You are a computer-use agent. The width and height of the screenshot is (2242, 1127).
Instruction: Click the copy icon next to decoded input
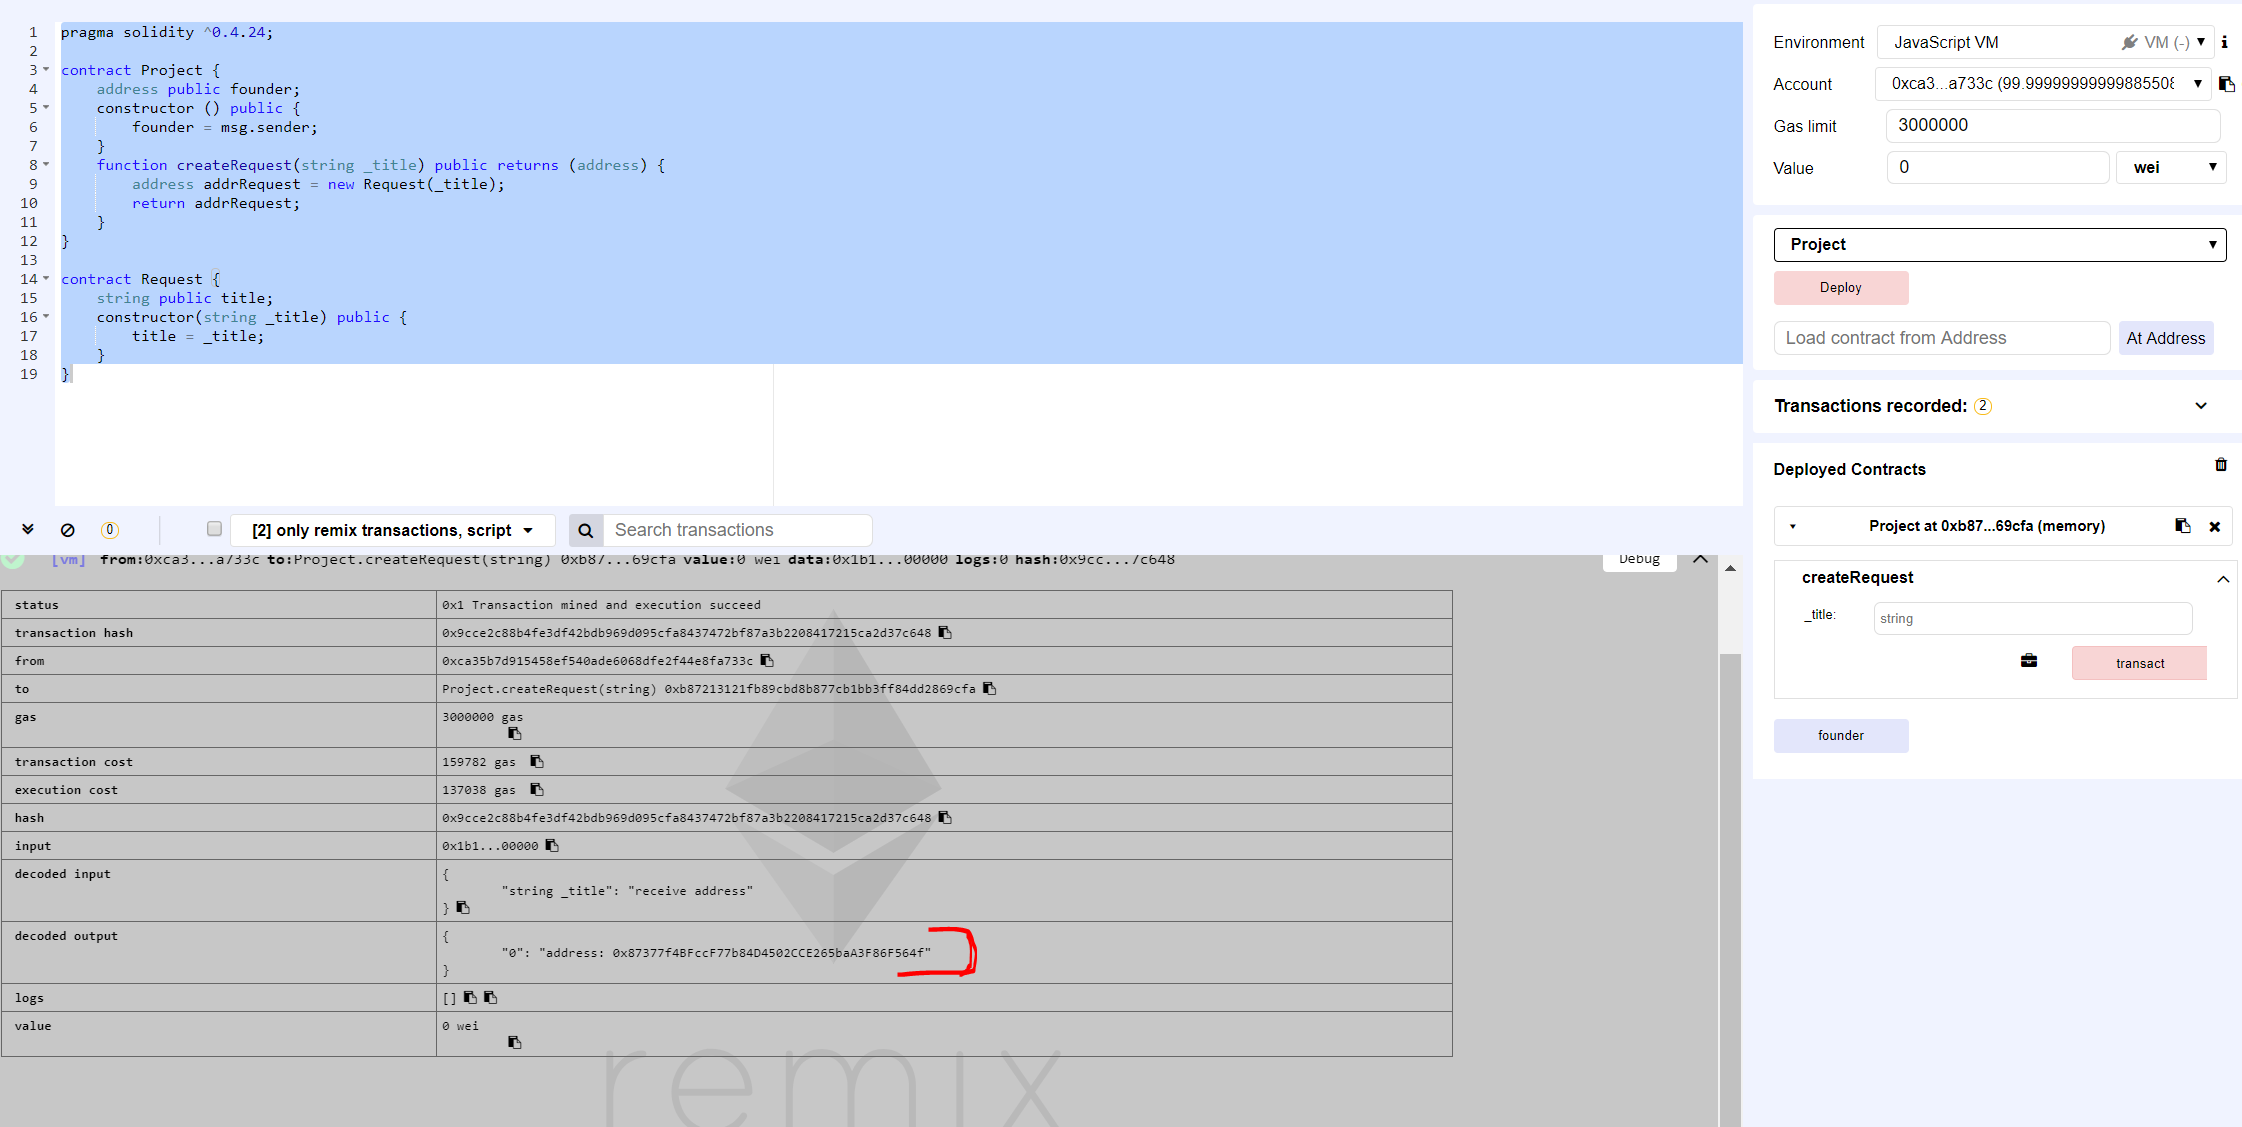(x=463, y=908)
